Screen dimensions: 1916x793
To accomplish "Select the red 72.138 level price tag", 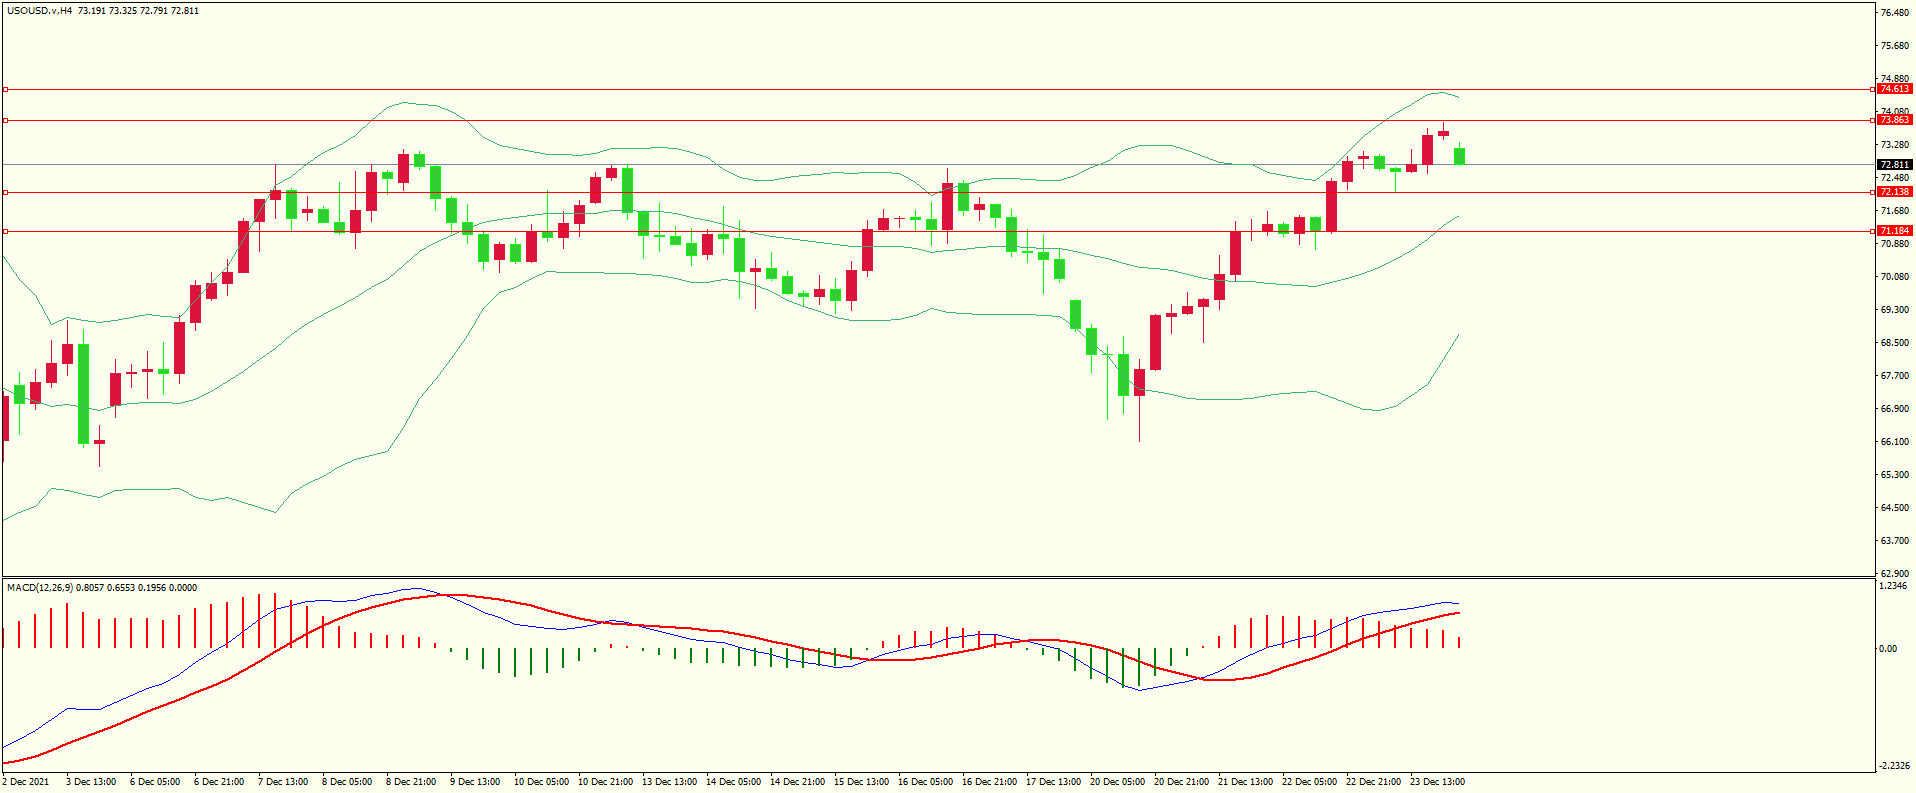I will (x=1894, y=192).
